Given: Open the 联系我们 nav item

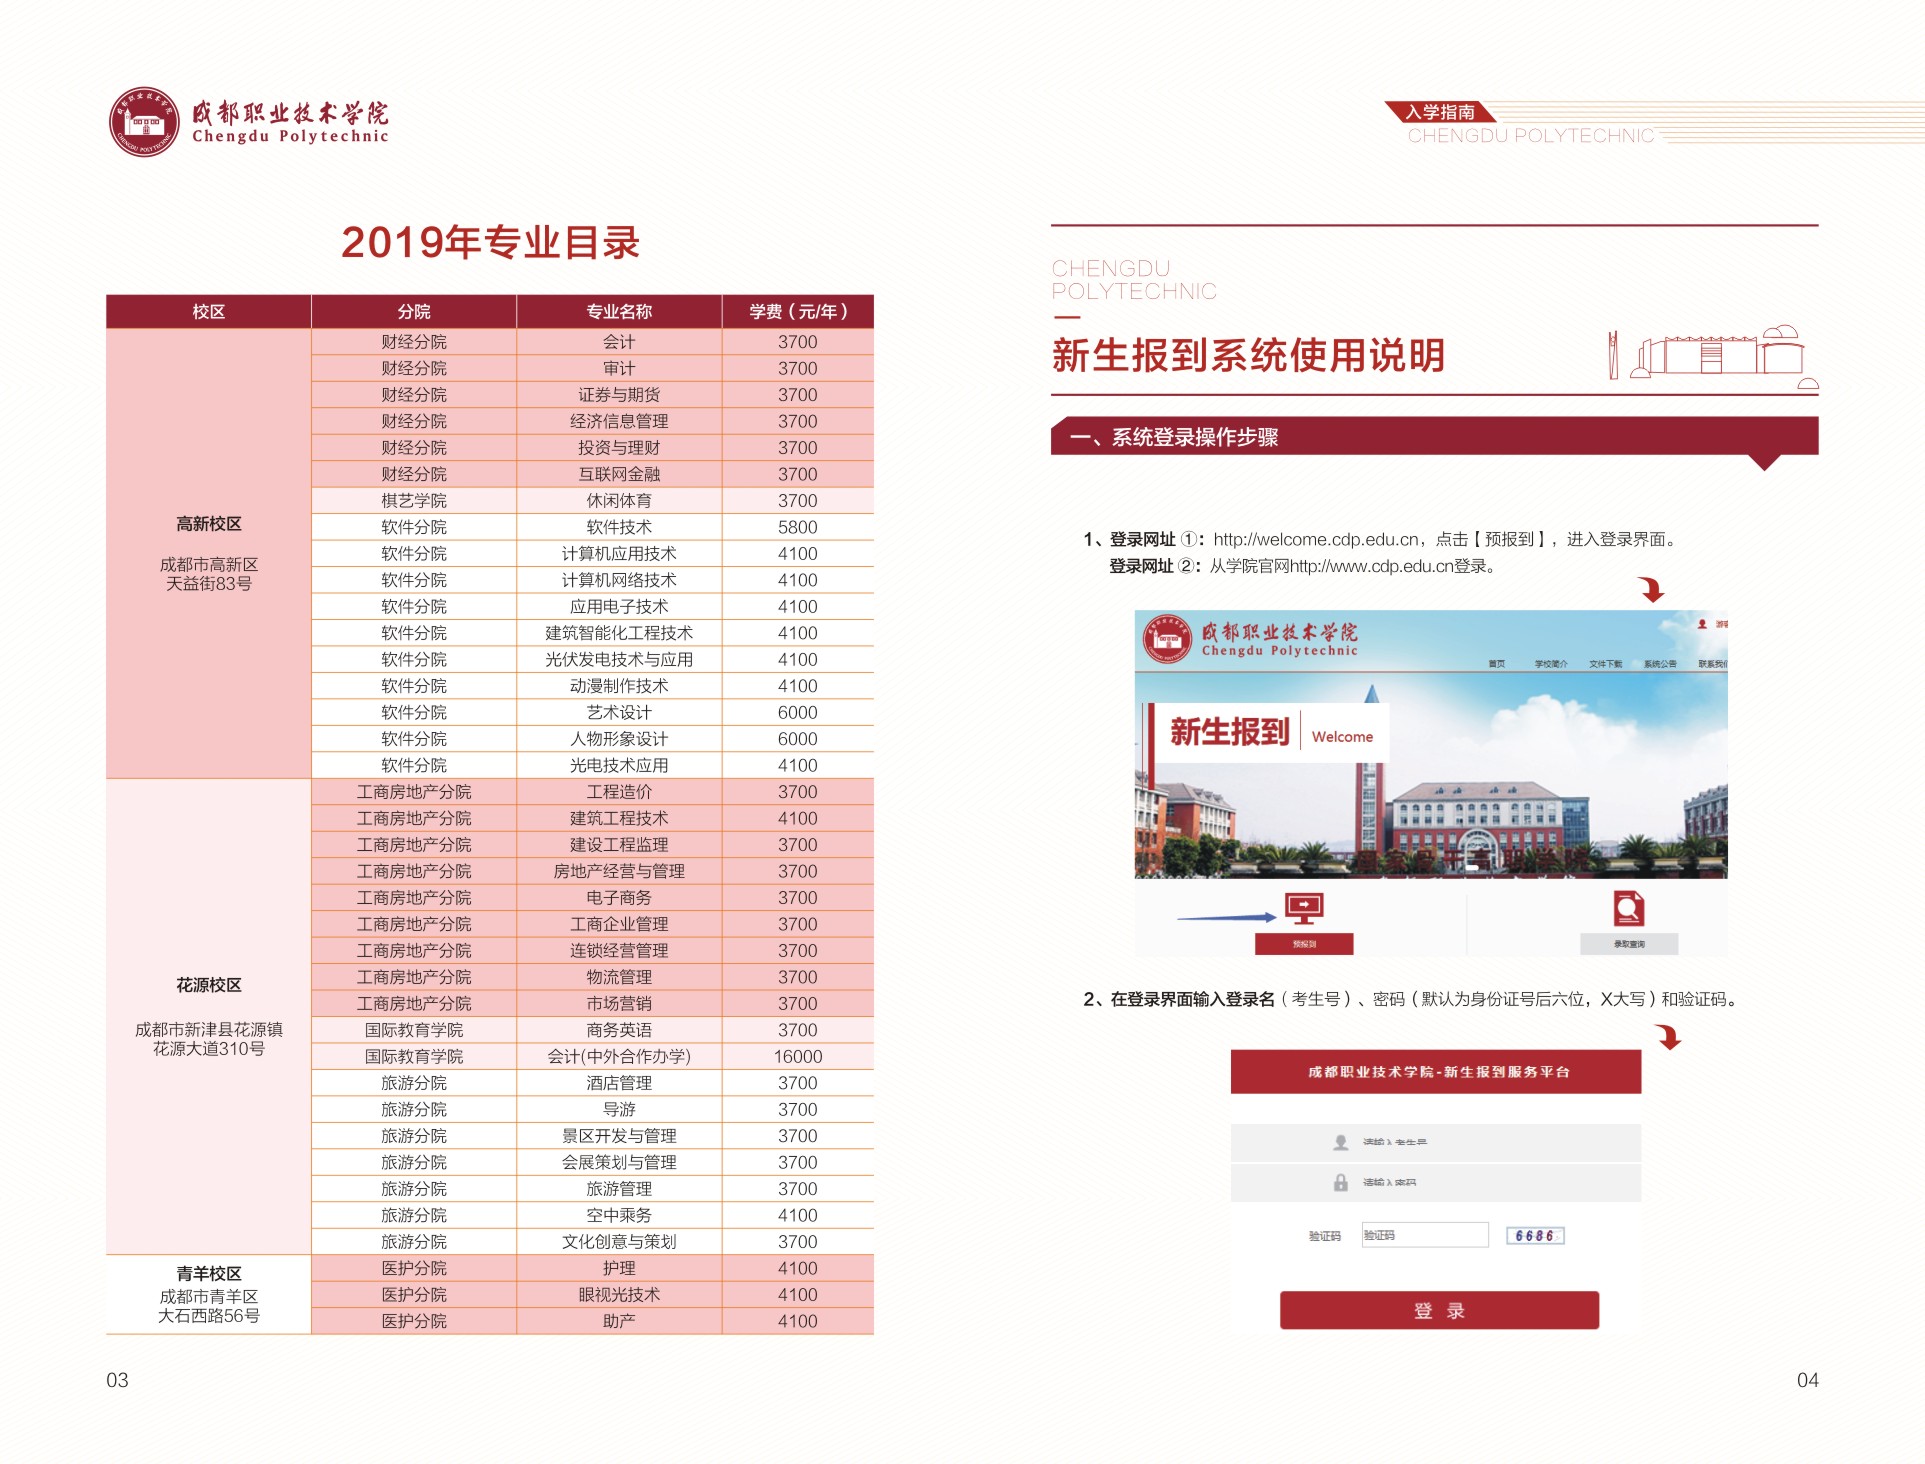Looking at the screenshot, I should point(1712,664).
